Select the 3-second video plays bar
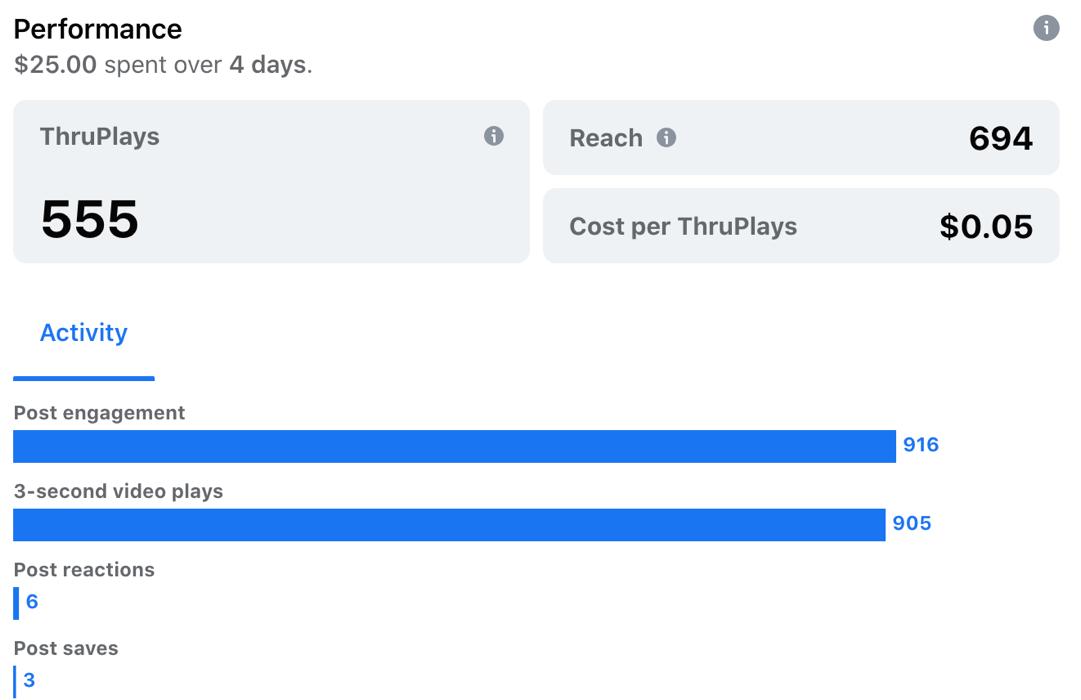 tap(449, 525)
